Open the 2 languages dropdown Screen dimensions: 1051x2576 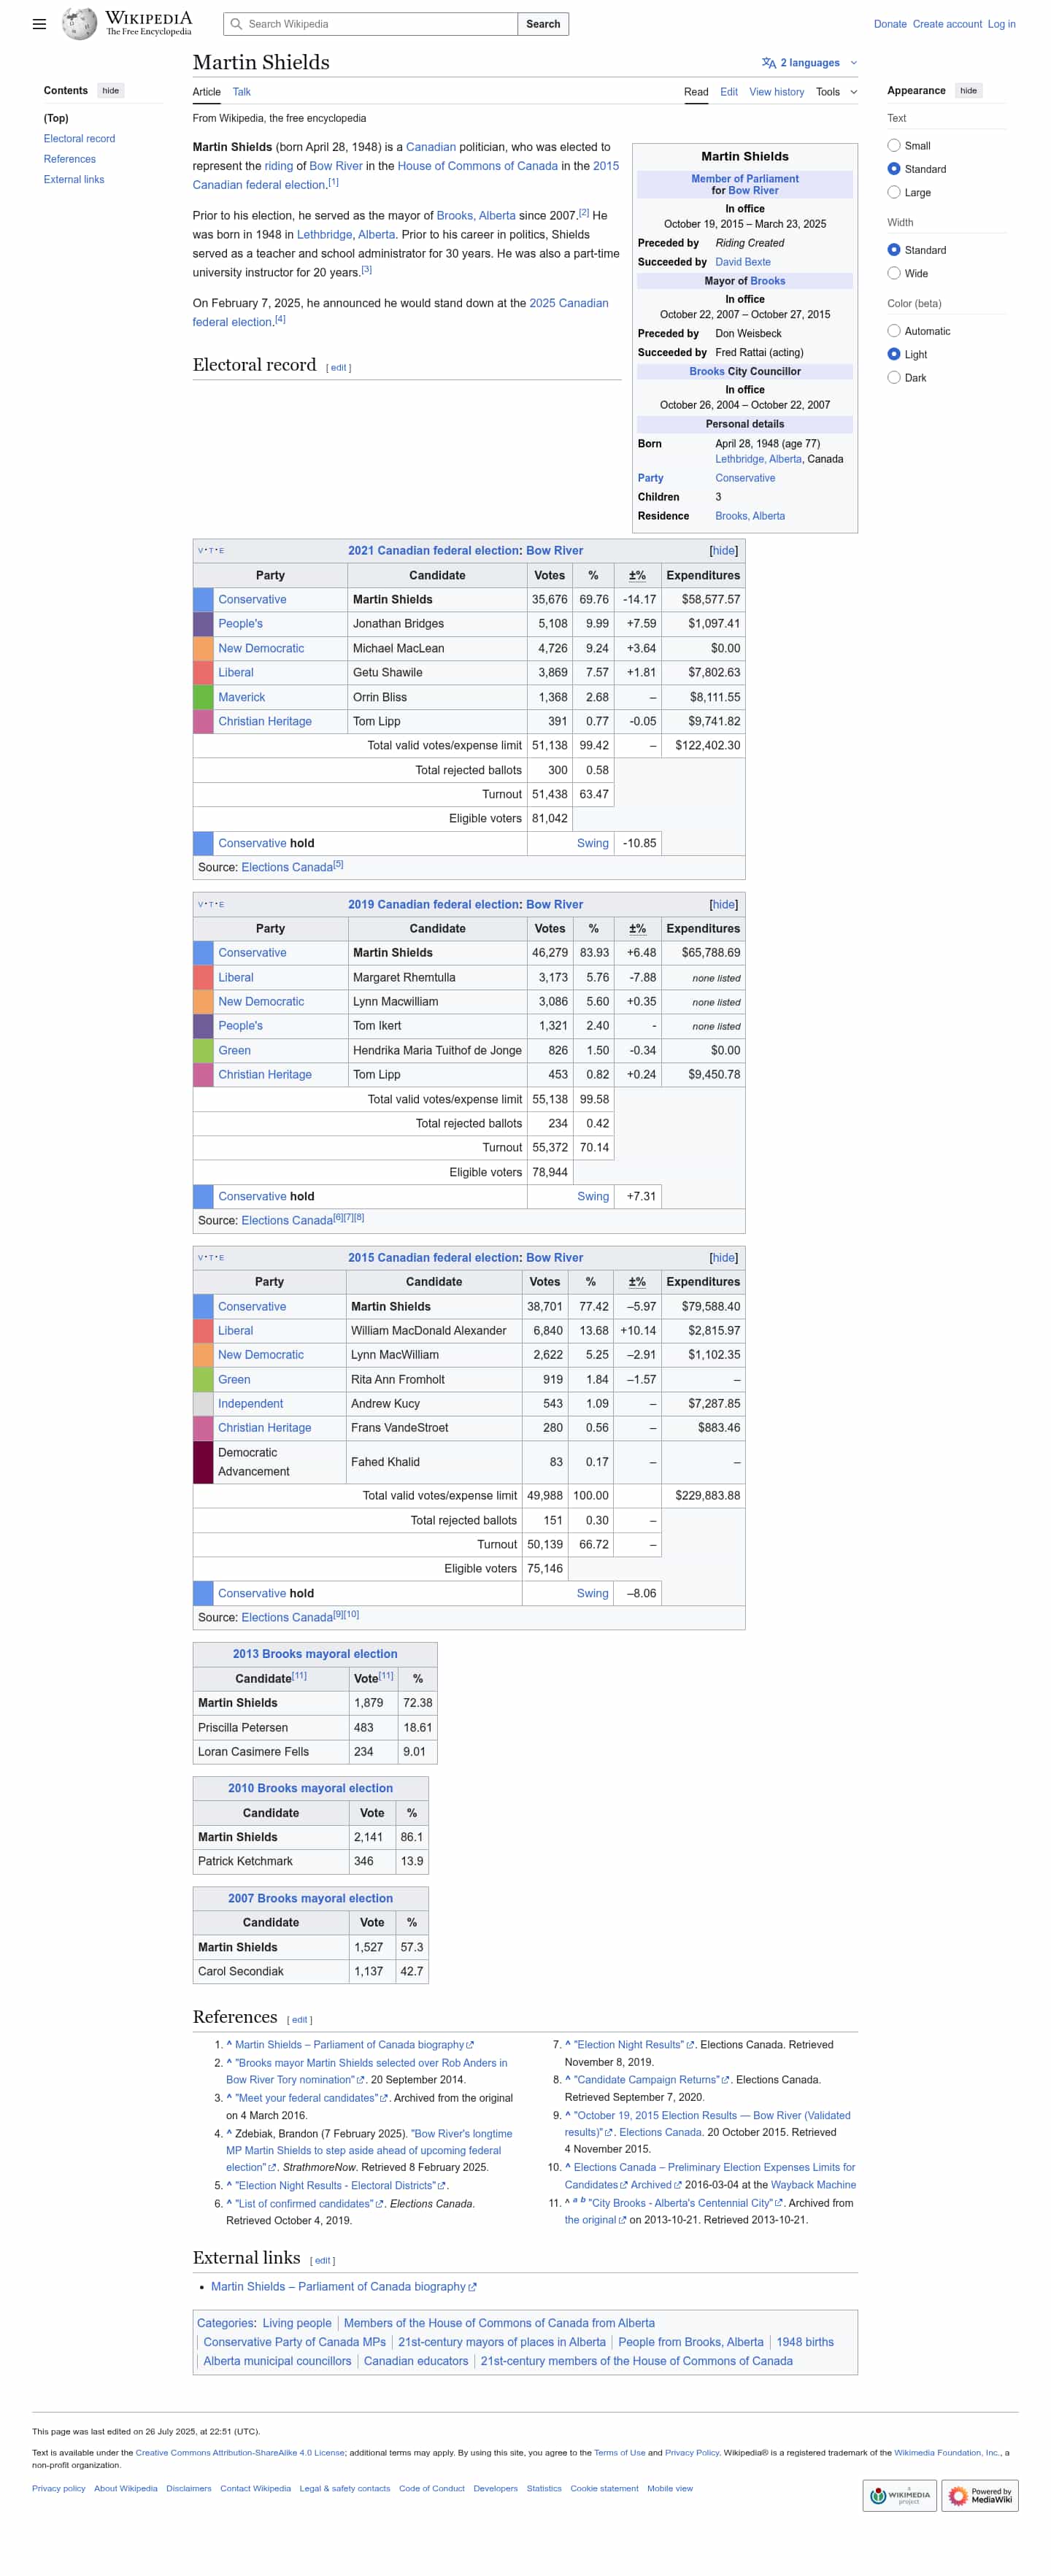[810, 63]
